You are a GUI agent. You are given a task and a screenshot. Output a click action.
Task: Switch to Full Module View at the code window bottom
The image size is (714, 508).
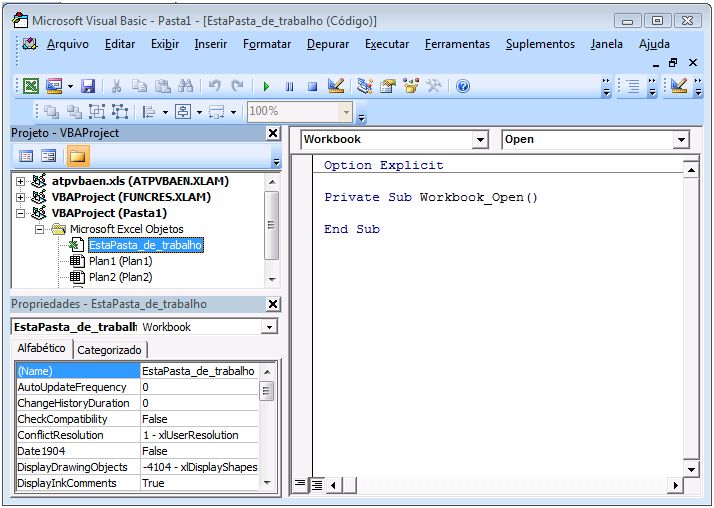tap(316, 485)
